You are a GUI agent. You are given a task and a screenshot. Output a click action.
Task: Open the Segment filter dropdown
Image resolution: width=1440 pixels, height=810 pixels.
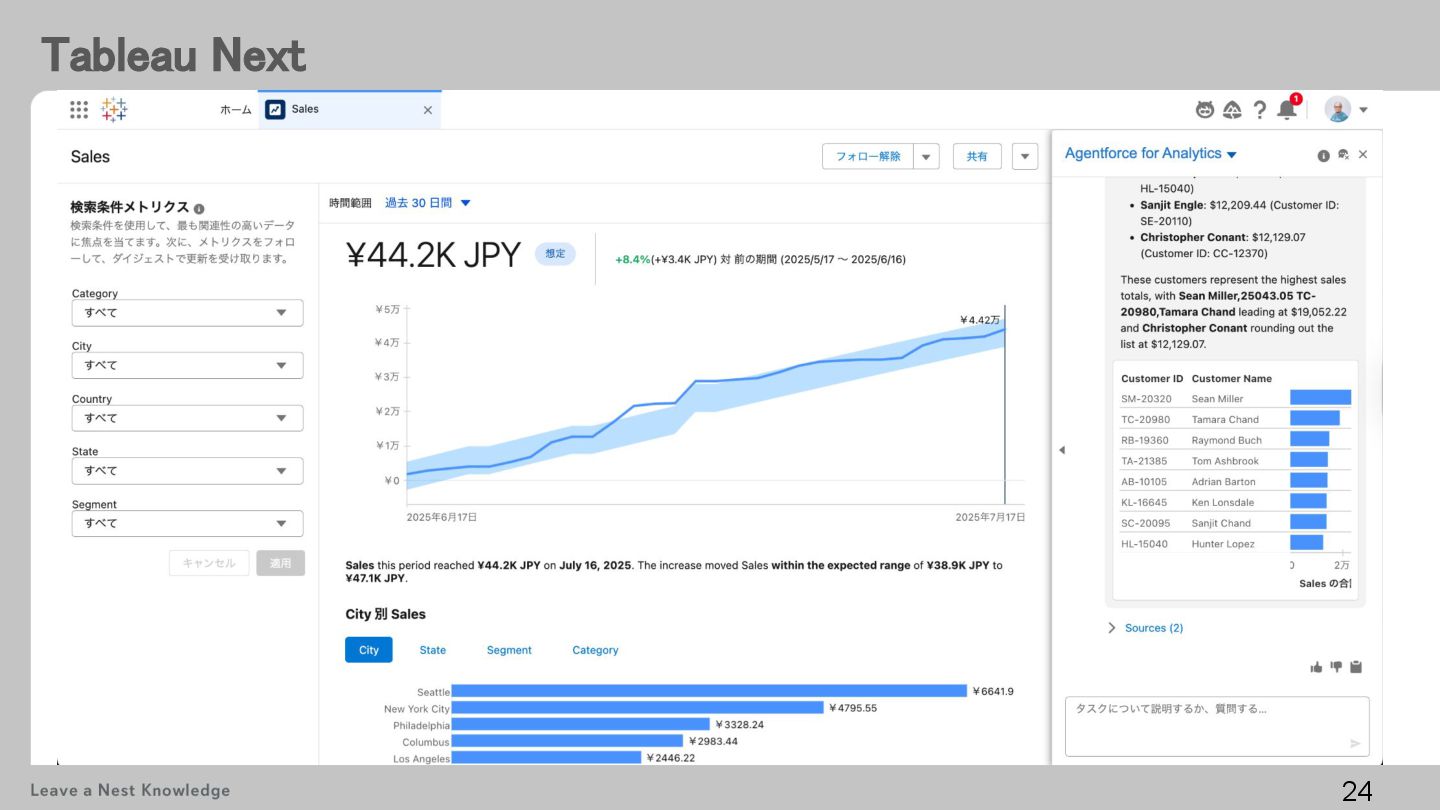coord(187,524)
